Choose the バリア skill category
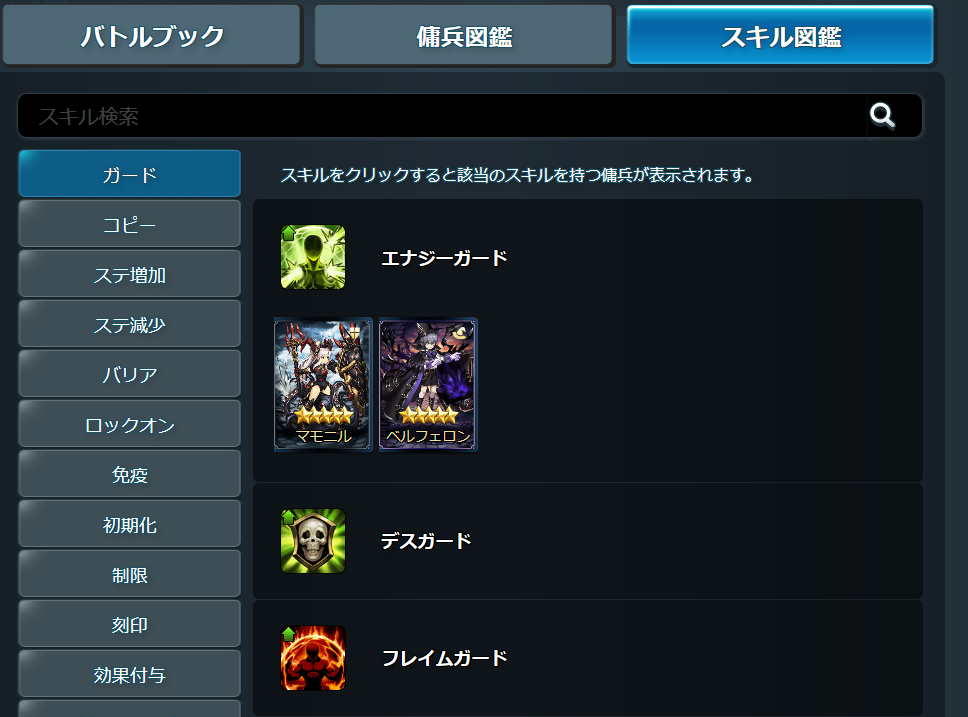Image resolution: width=968 pixels, height=717 pixels. pyautogui.click(x=130, y=374)
